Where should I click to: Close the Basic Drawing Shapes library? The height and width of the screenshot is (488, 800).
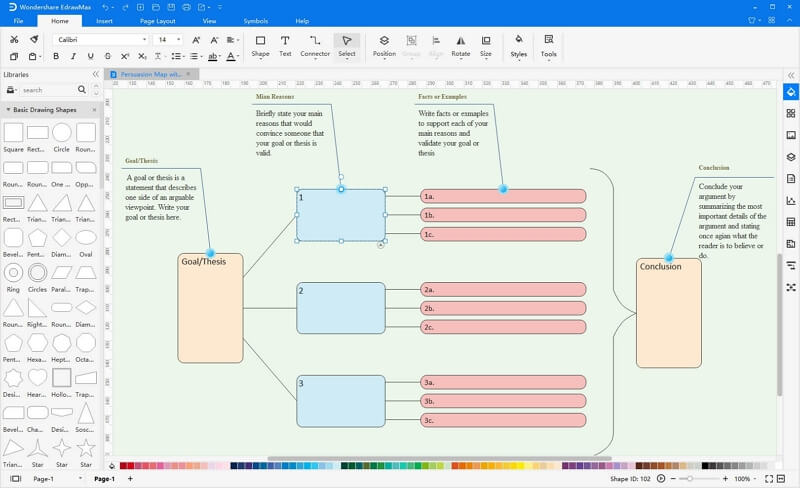pos(94,110)
